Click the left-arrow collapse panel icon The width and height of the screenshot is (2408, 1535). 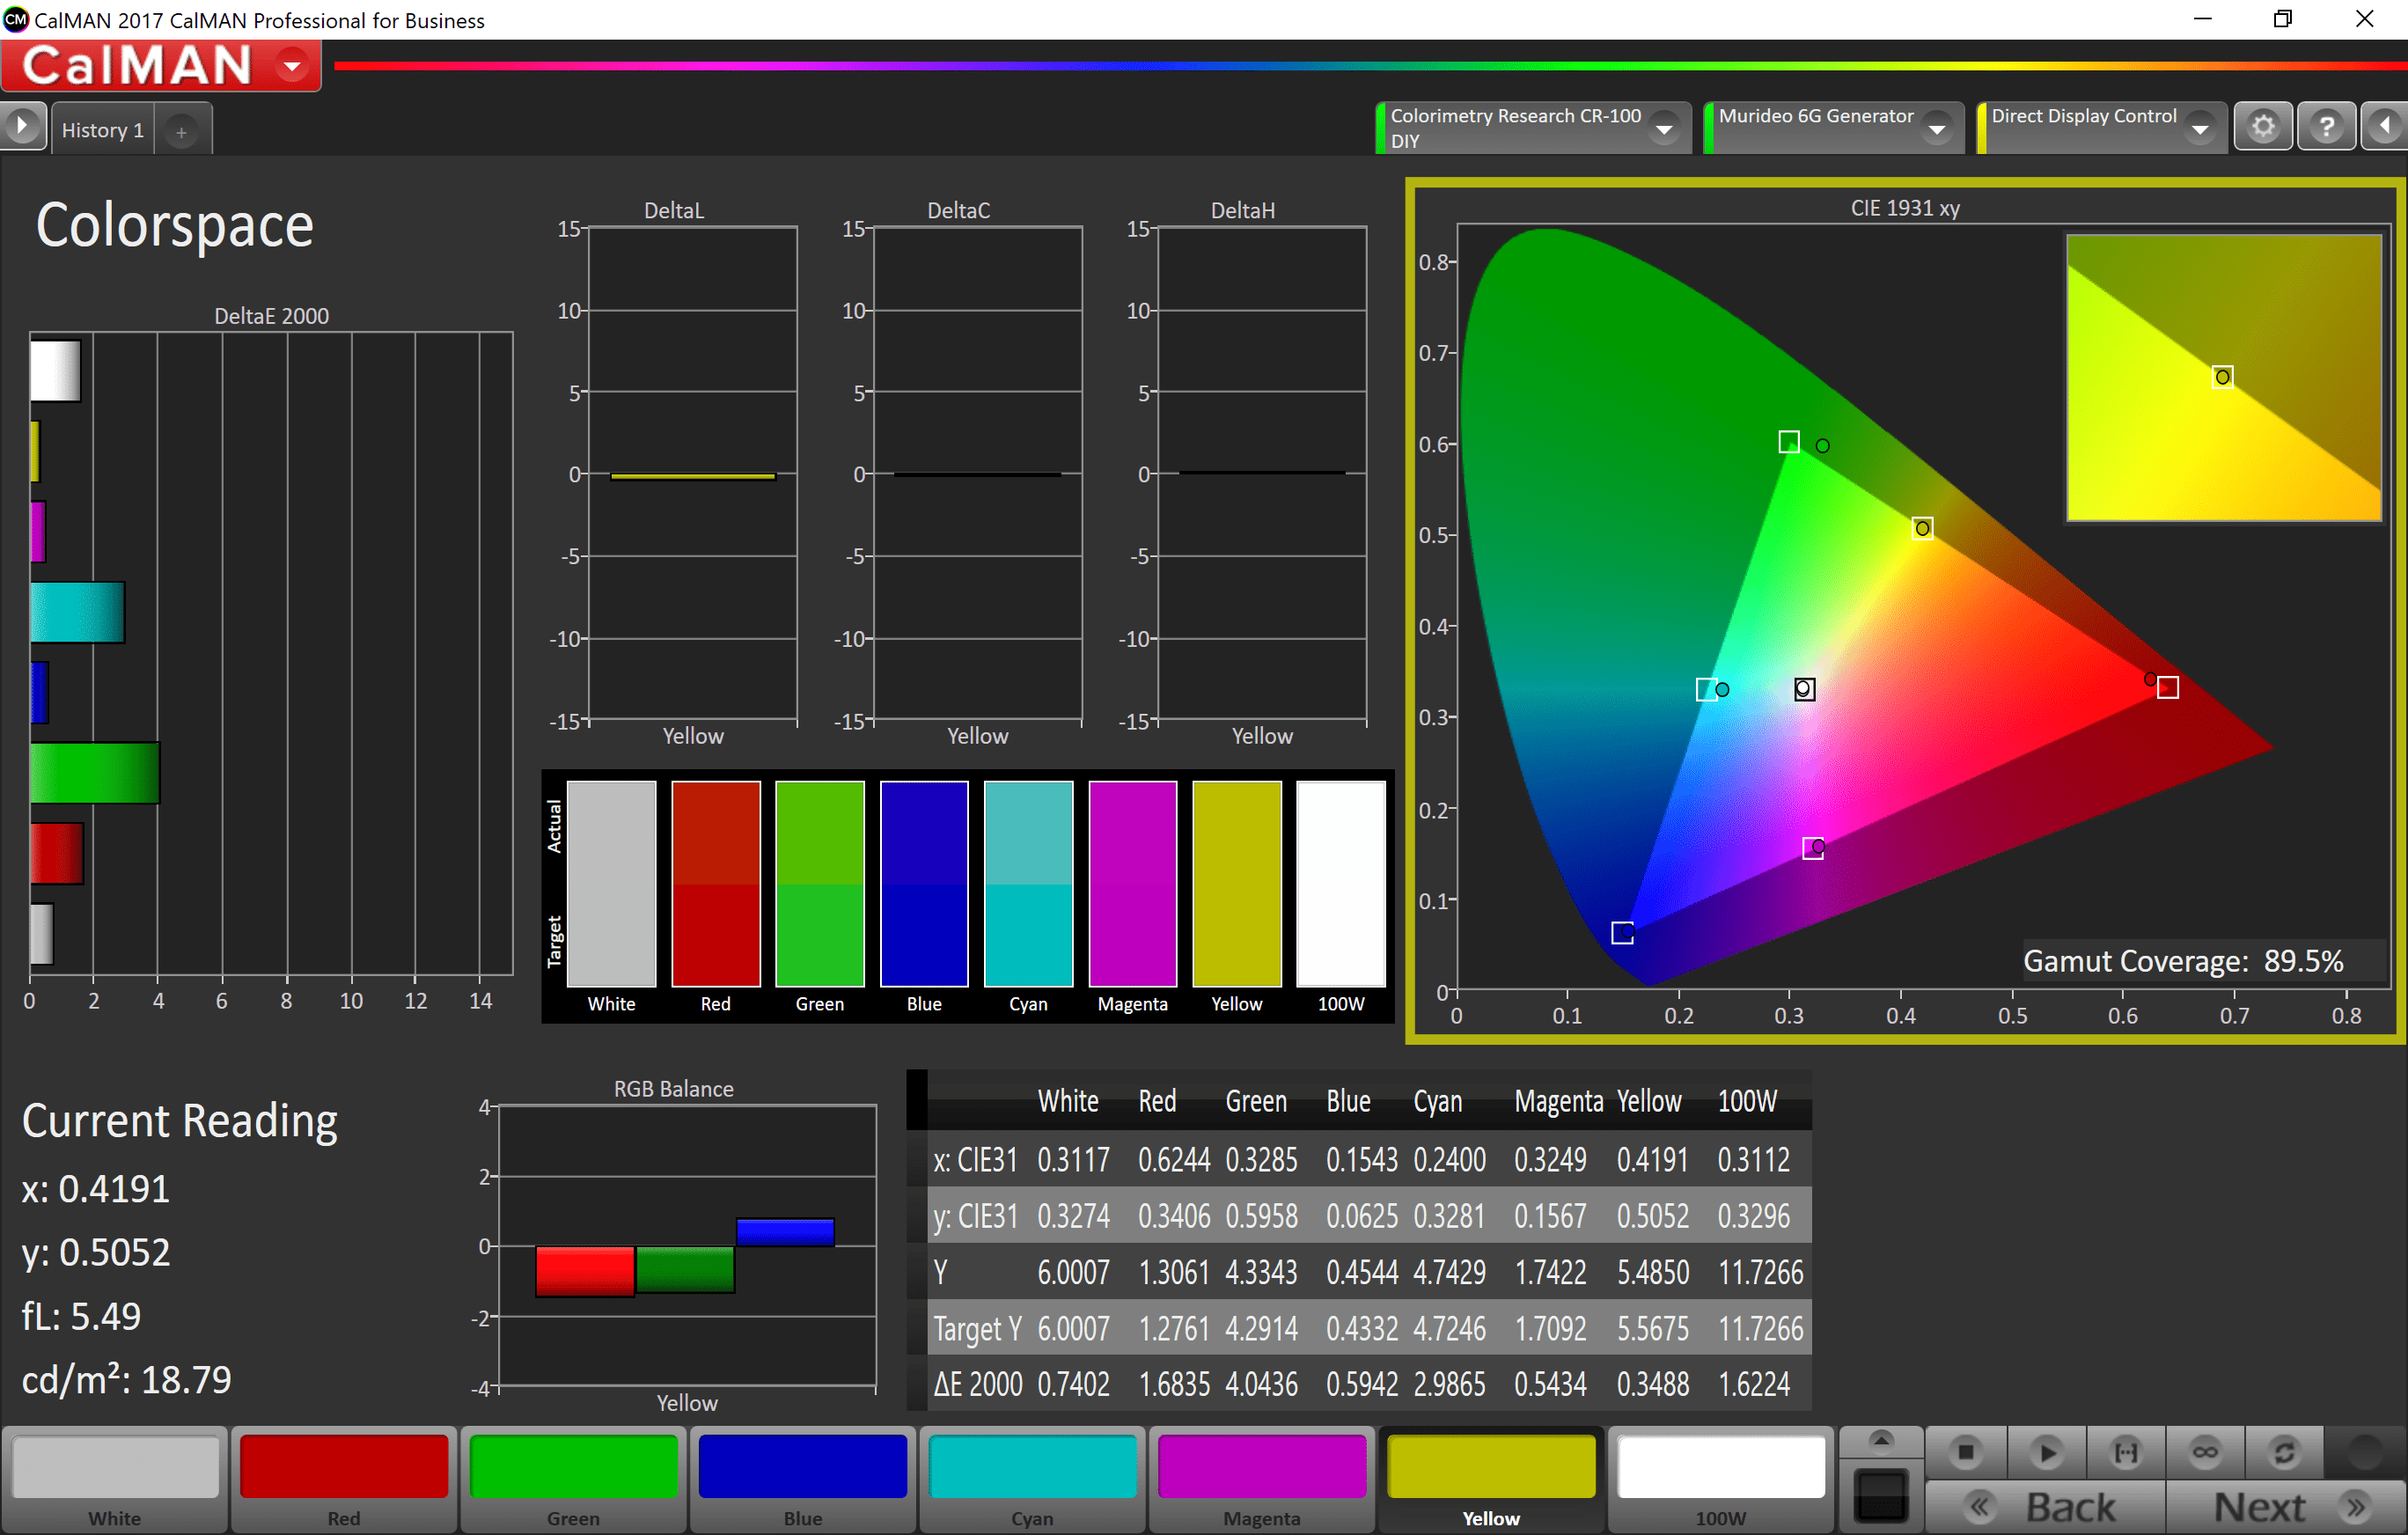[2385, 127]
